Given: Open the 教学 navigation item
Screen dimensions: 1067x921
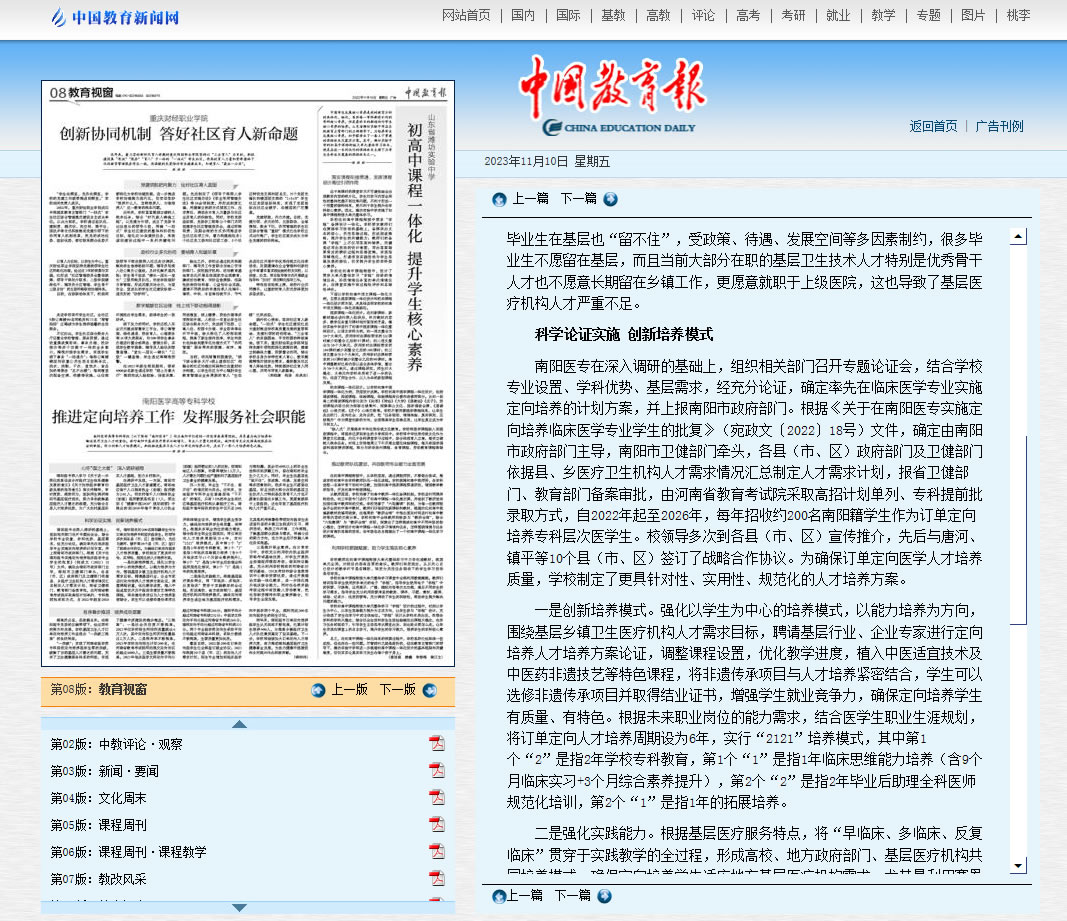Looking at the screenshot, I should [883, 16].
